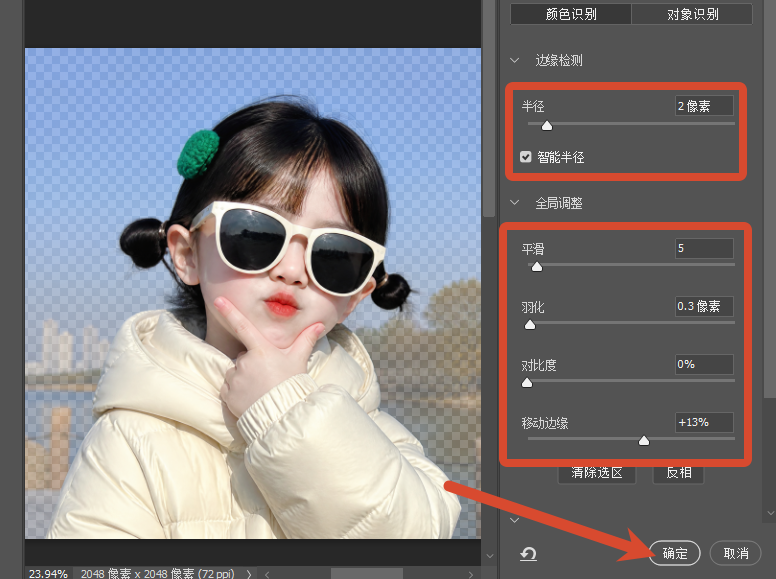776x579 pixels.
Task: Click the horizontal scrollbar right arrow
Action: pyautogui.click(x=471, y=575)
